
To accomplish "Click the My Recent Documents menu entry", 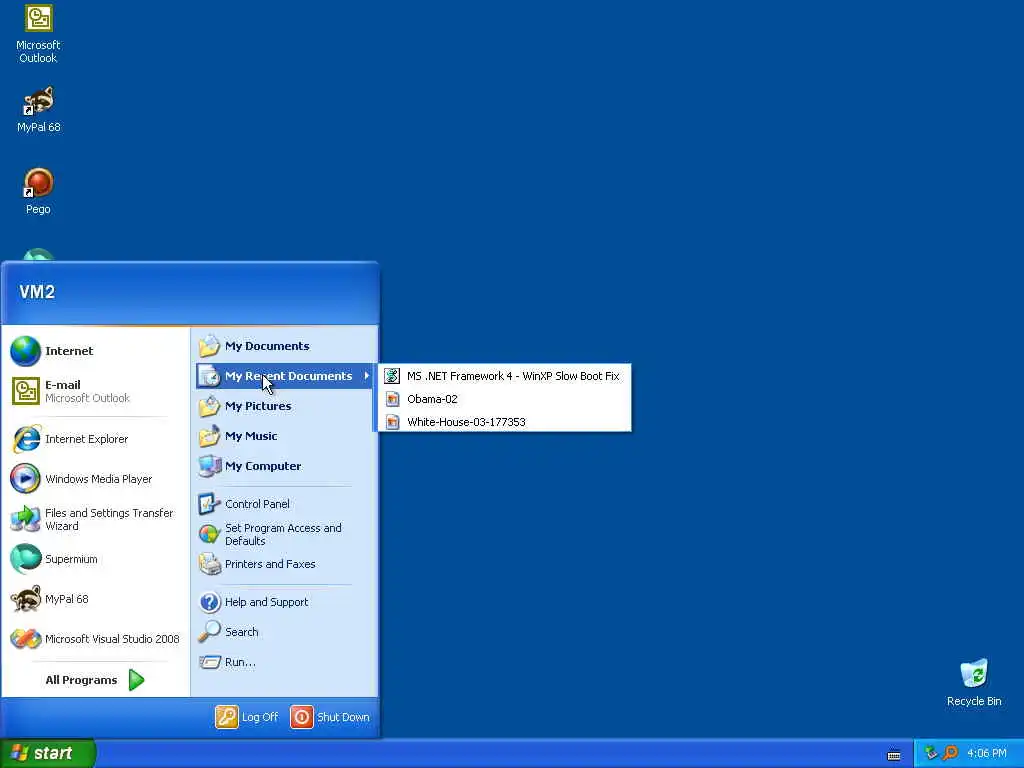I will click(284, 376).
